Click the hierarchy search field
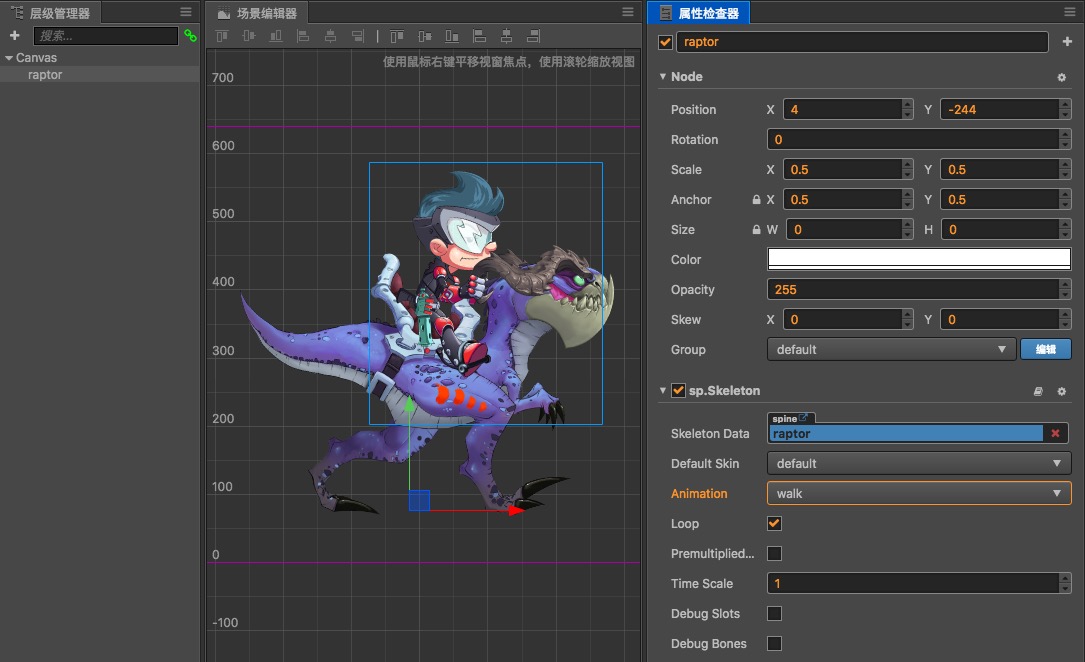This screenshot has height=662, width=1085. (x=105, y=36)
